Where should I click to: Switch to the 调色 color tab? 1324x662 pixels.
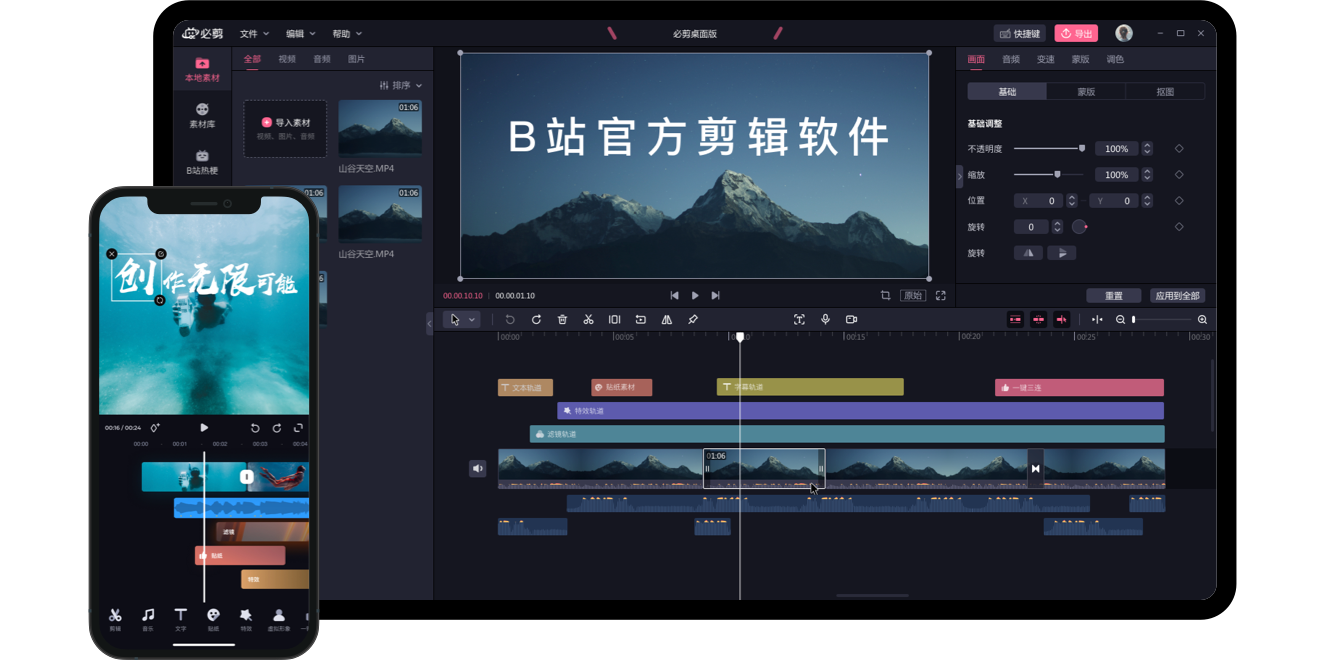click(1115, 59)
